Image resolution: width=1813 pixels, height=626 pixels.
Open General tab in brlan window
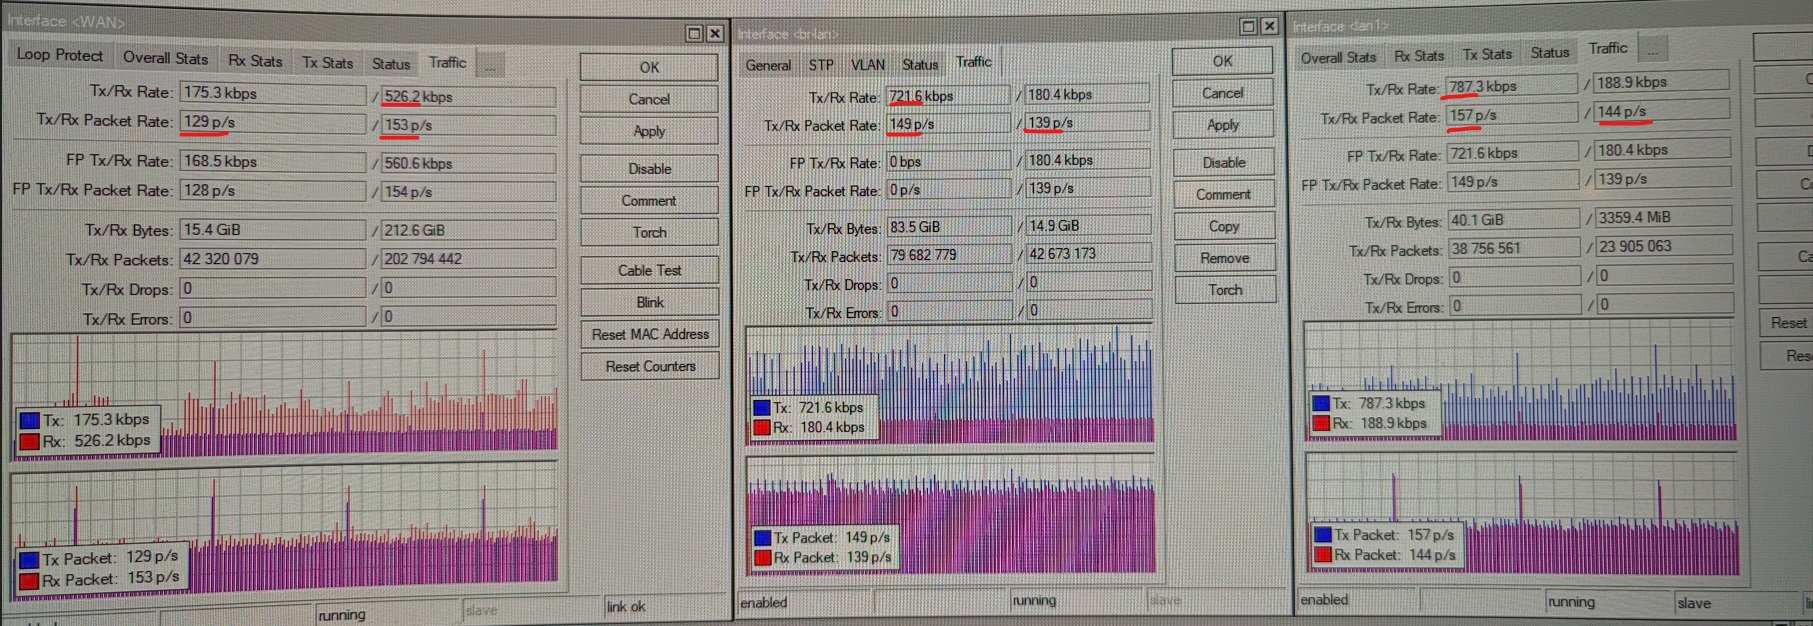[x=768, y=65]
